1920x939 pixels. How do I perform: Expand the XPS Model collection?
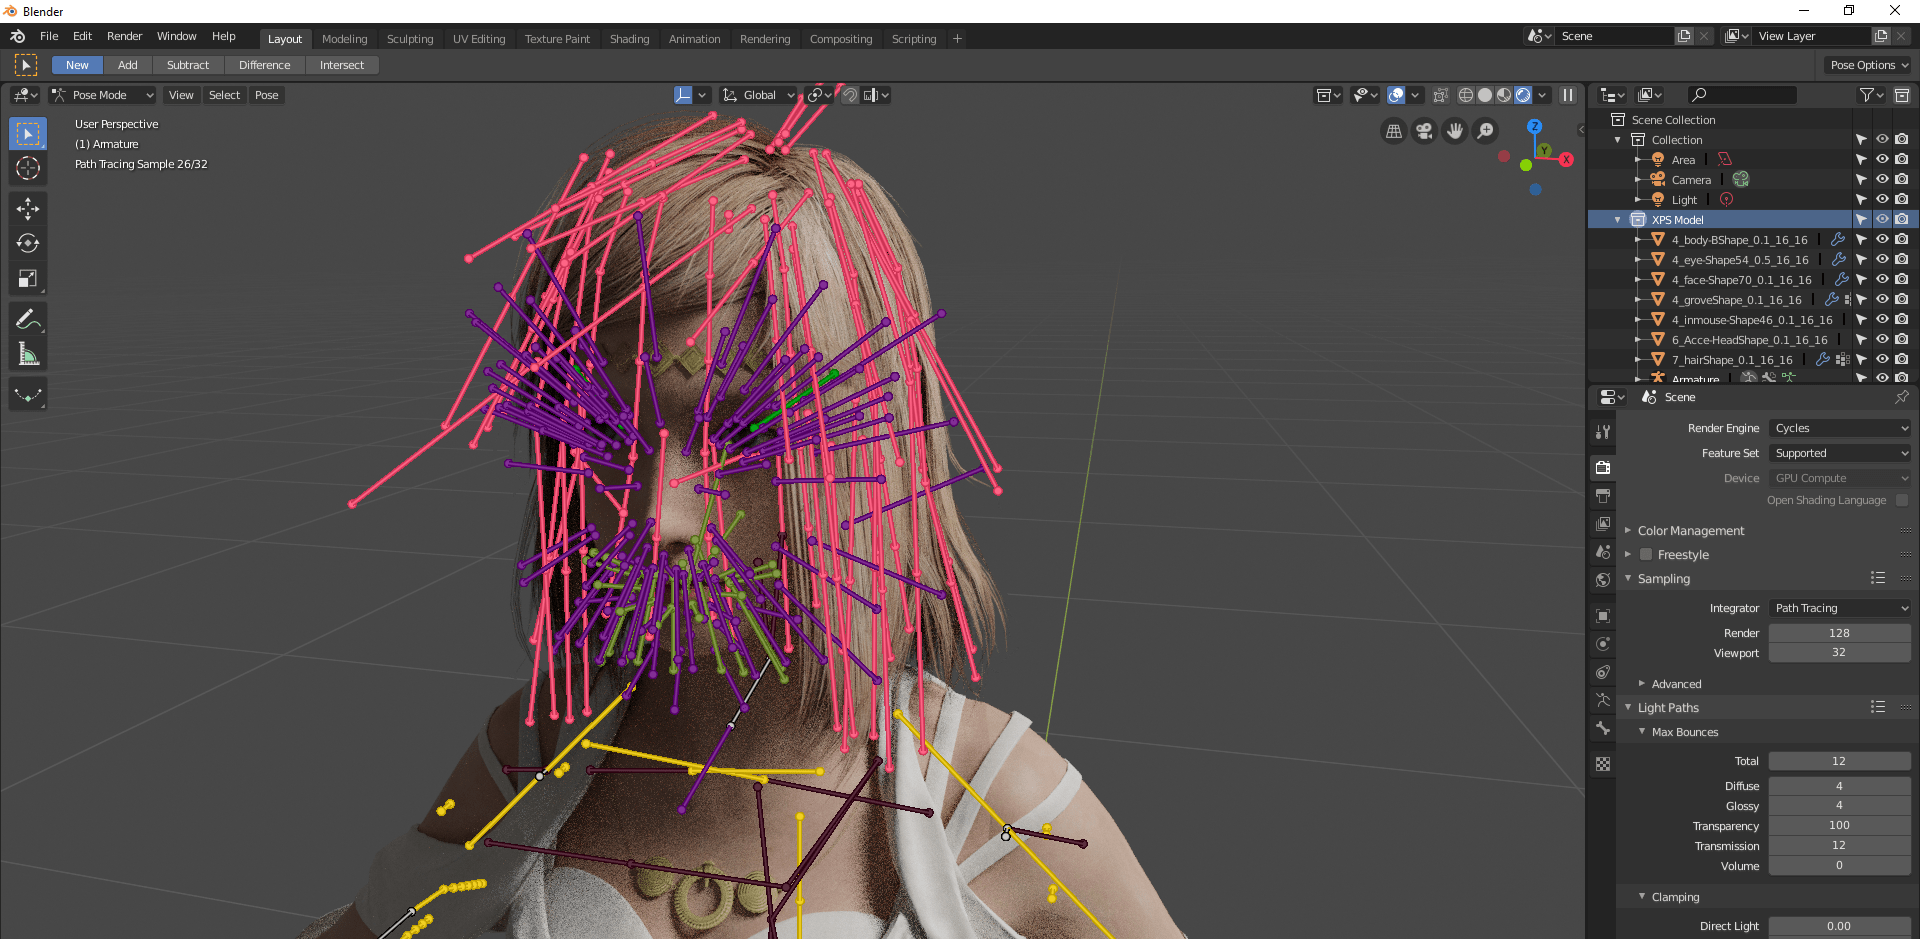pyautogui.click(x=1617, y=219)
